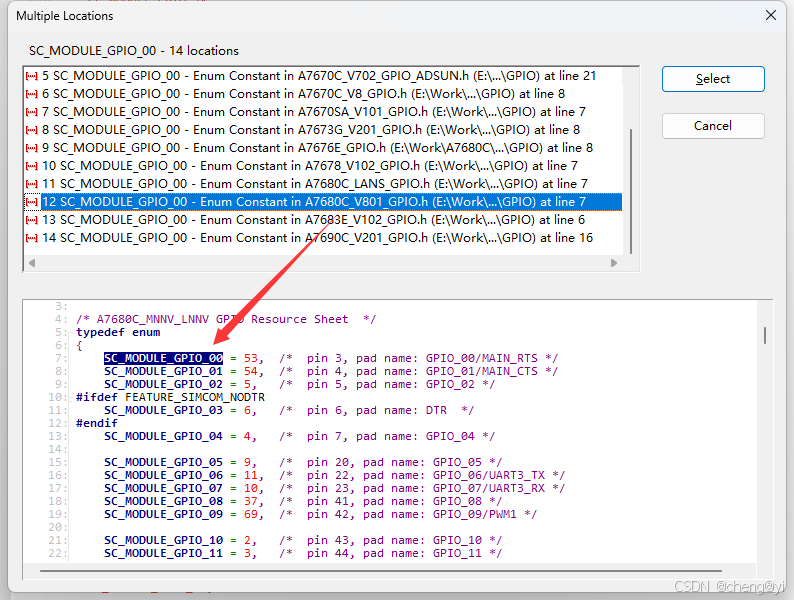Select row 5 A7670C_V702_GPIO_ADSUN.h entry
The height and width of the screenshot is (600, 794).
pyautogui.click(x=323, y=76)
